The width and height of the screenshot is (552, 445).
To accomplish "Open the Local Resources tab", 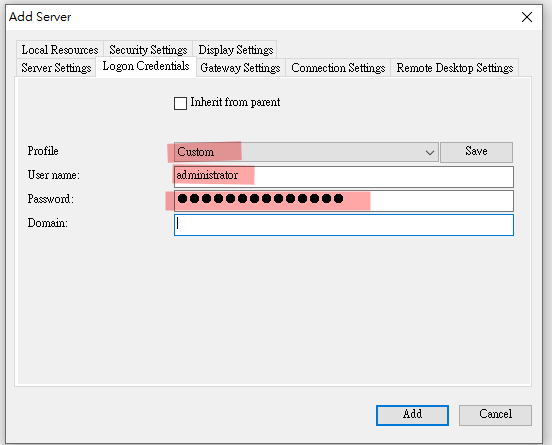I will [60, 50].
